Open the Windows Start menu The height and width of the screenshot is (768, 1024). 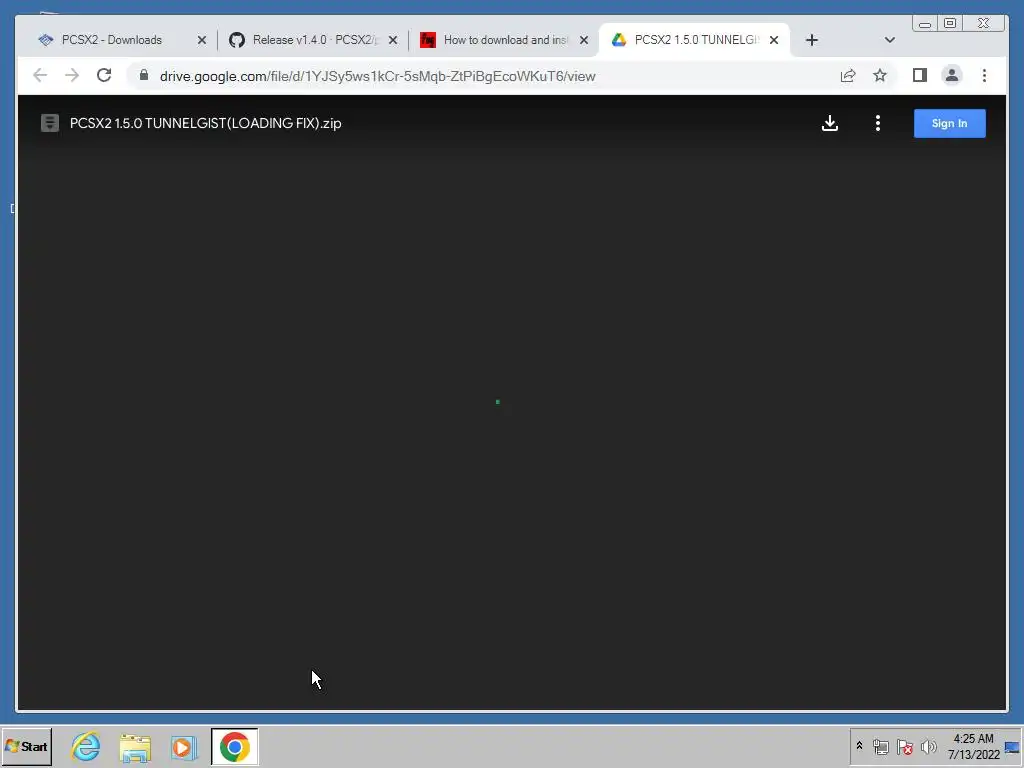[27, 746]
